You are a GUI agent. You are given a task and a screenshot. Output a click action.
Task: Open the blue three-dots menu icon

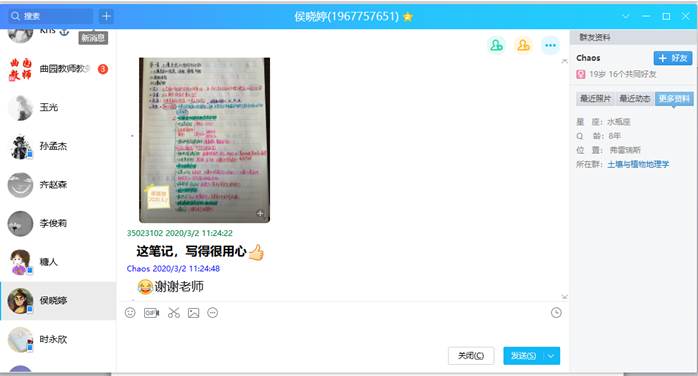pos(551,45)
